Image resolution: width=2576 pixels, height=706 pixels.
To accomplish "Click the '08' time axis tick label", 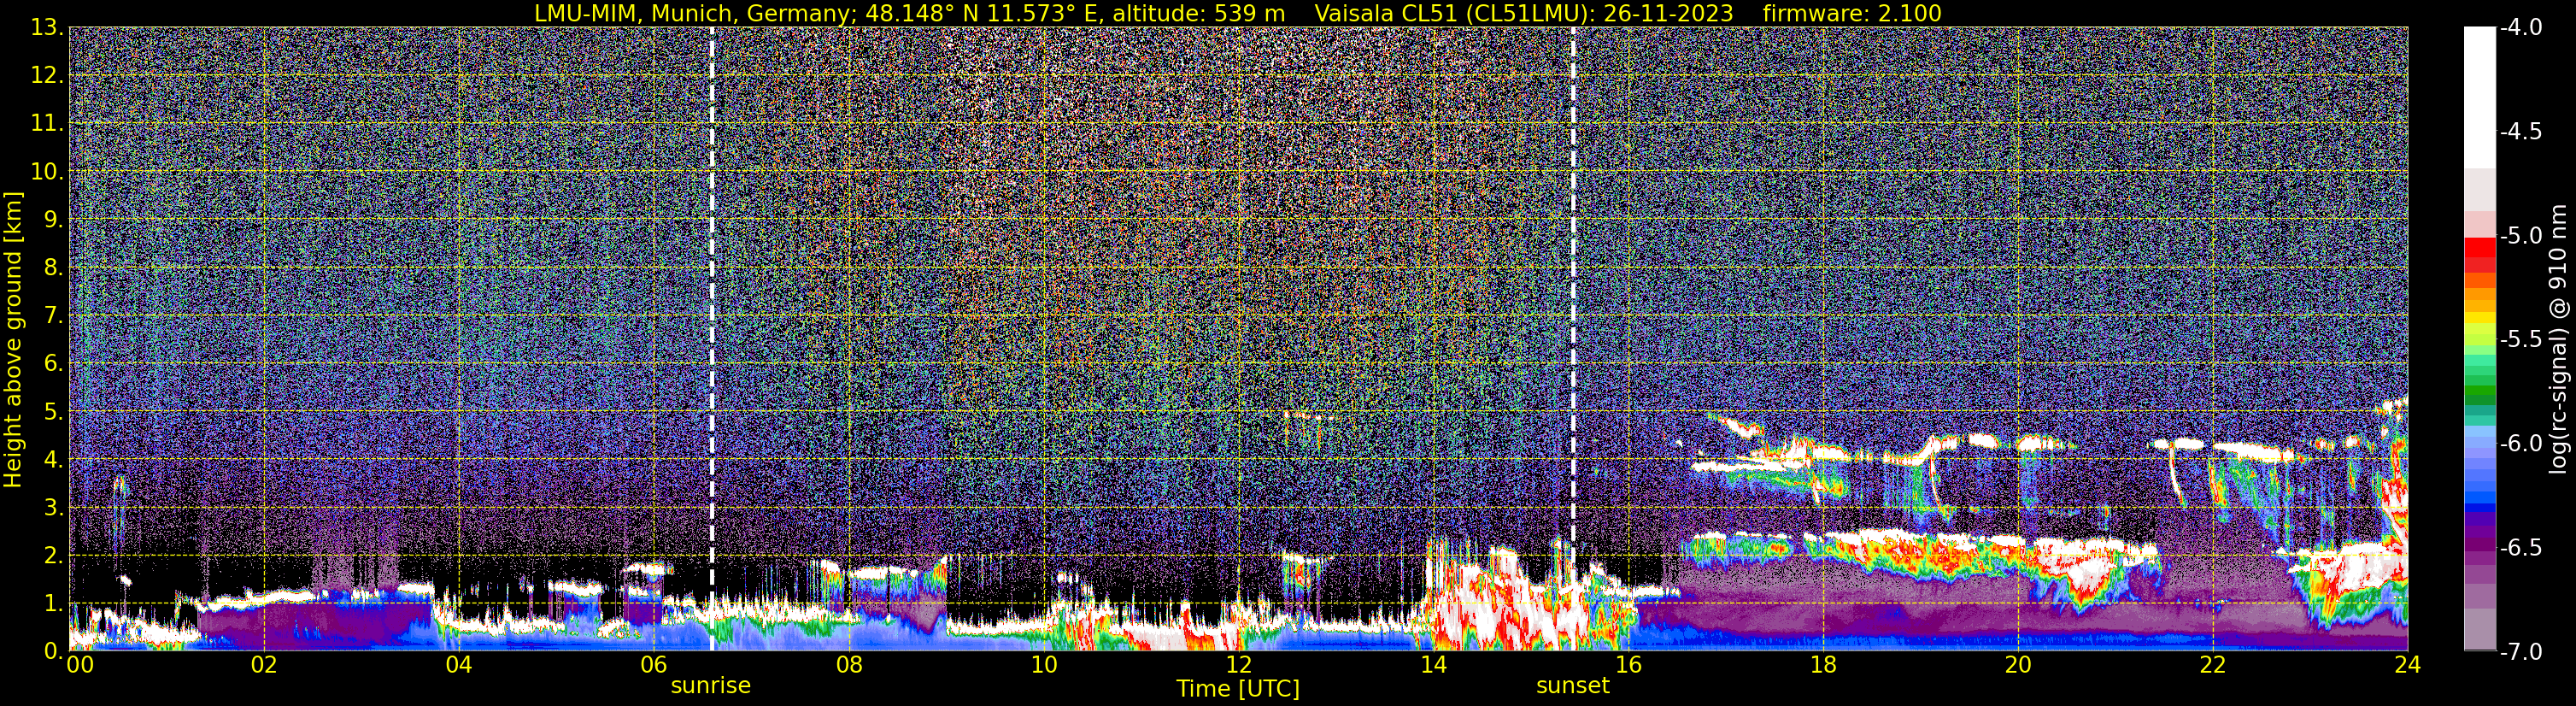I will (x=848, y=666).
